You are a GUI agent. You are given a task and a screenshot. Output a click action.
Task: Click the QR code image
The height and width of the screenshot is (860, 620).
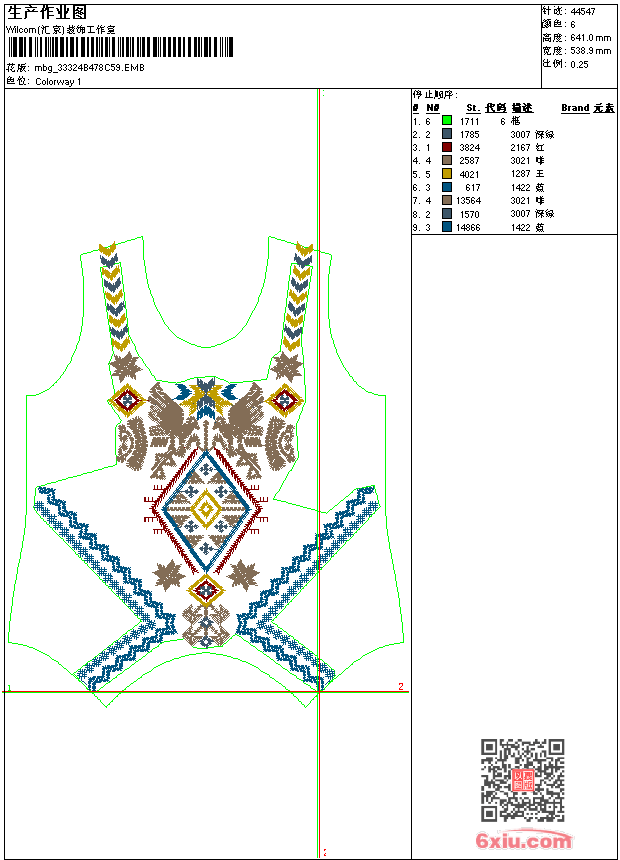[523, 780]
